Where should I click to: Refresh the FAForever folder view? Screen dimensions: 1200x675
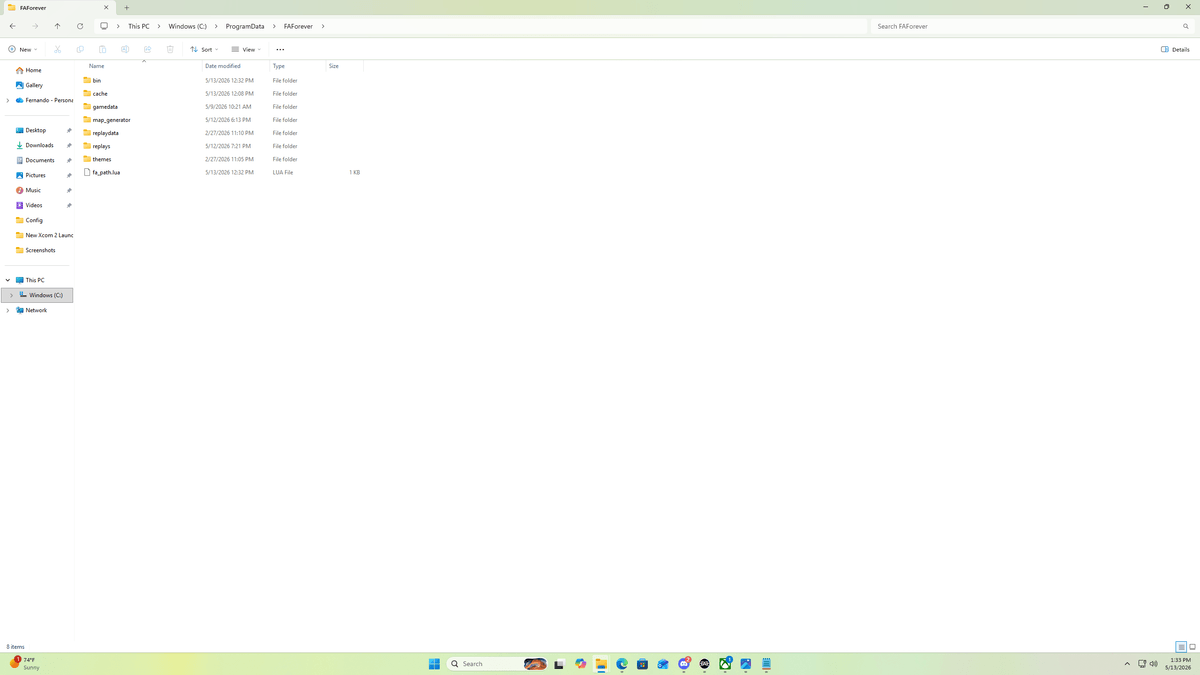coord(80,26)
